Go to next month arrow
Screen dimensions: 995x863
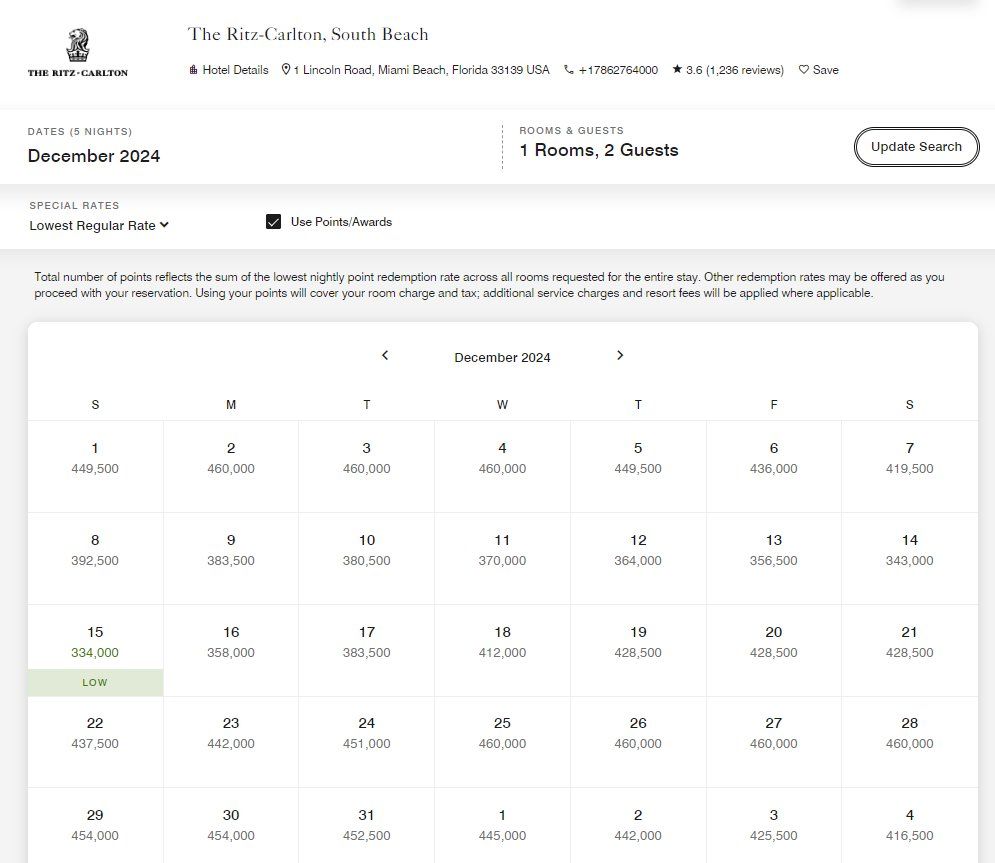point(620,355)
